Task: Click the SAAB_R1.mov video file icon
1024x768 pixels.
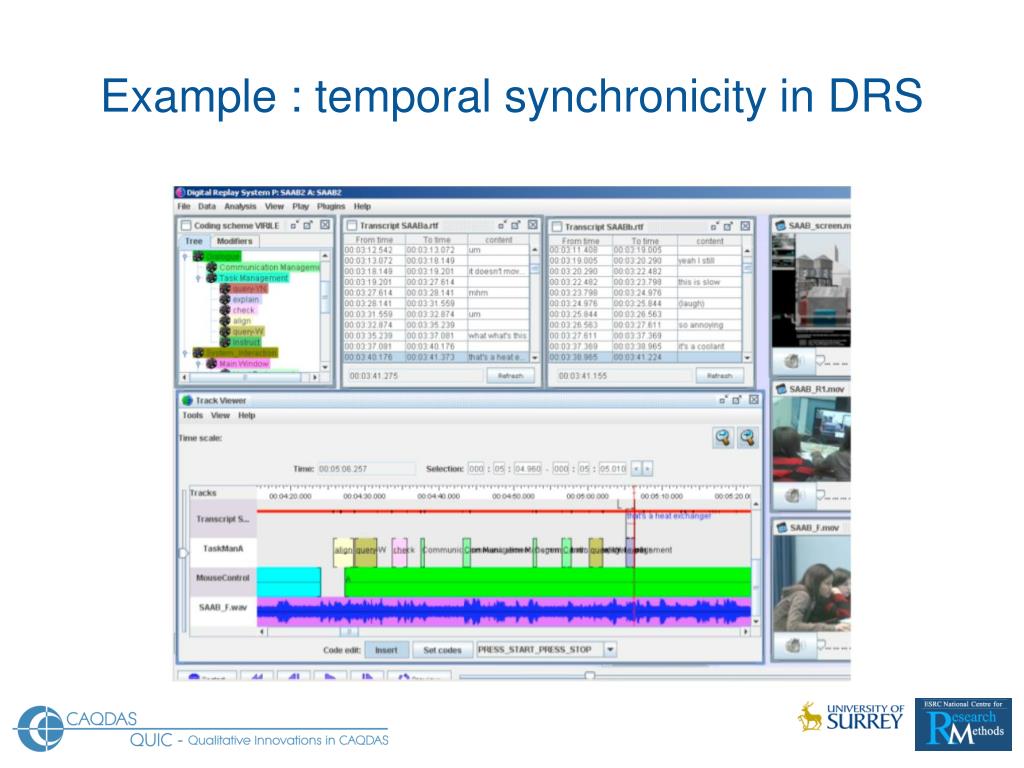Action: coord(781,389)
